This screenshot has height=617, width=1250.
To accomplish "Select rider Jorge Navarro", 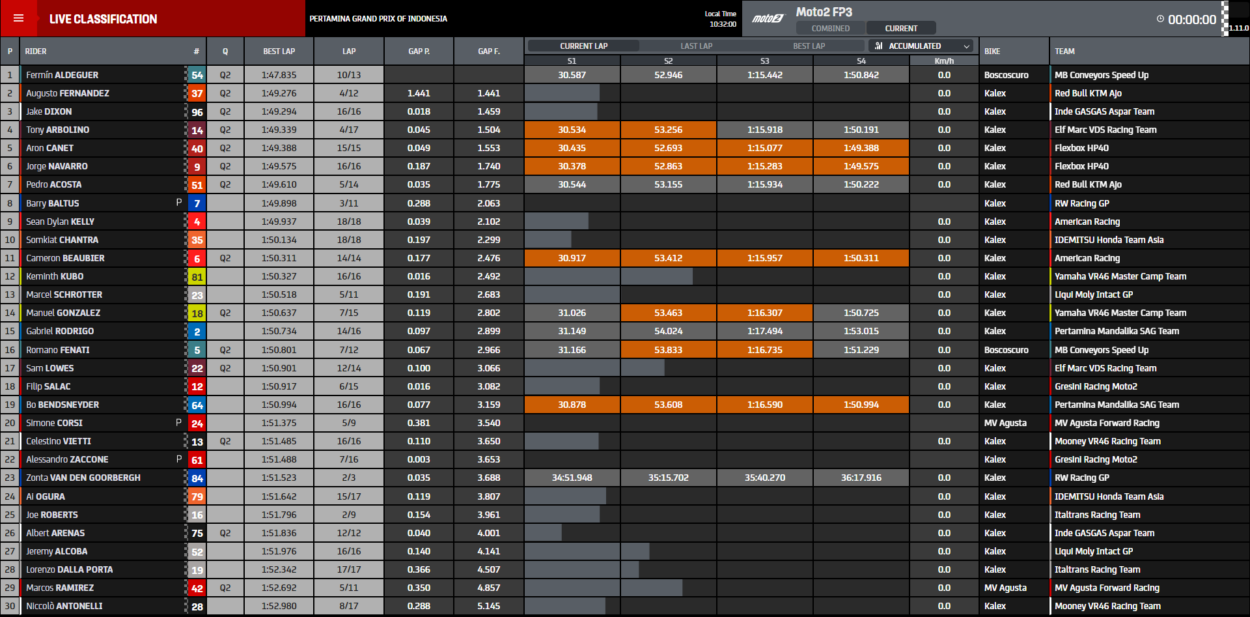I will click(x=57, y=166).
